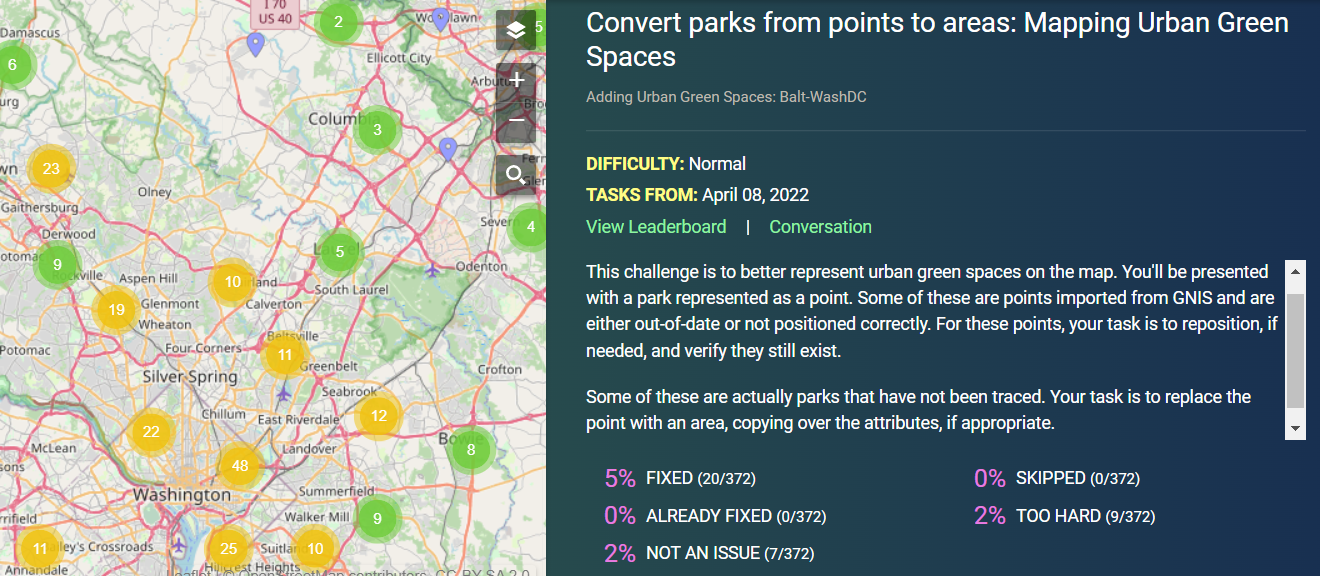Open the yellow cluster marker labeled 25
This screenshot has height=576, width=1320.
[229, 548]
